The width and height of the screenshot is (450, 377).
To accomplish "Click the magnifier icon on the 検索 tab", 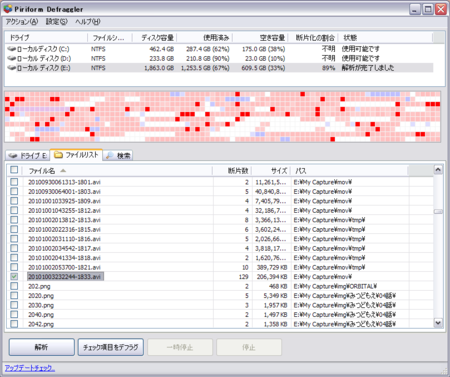I will (109, 155).
